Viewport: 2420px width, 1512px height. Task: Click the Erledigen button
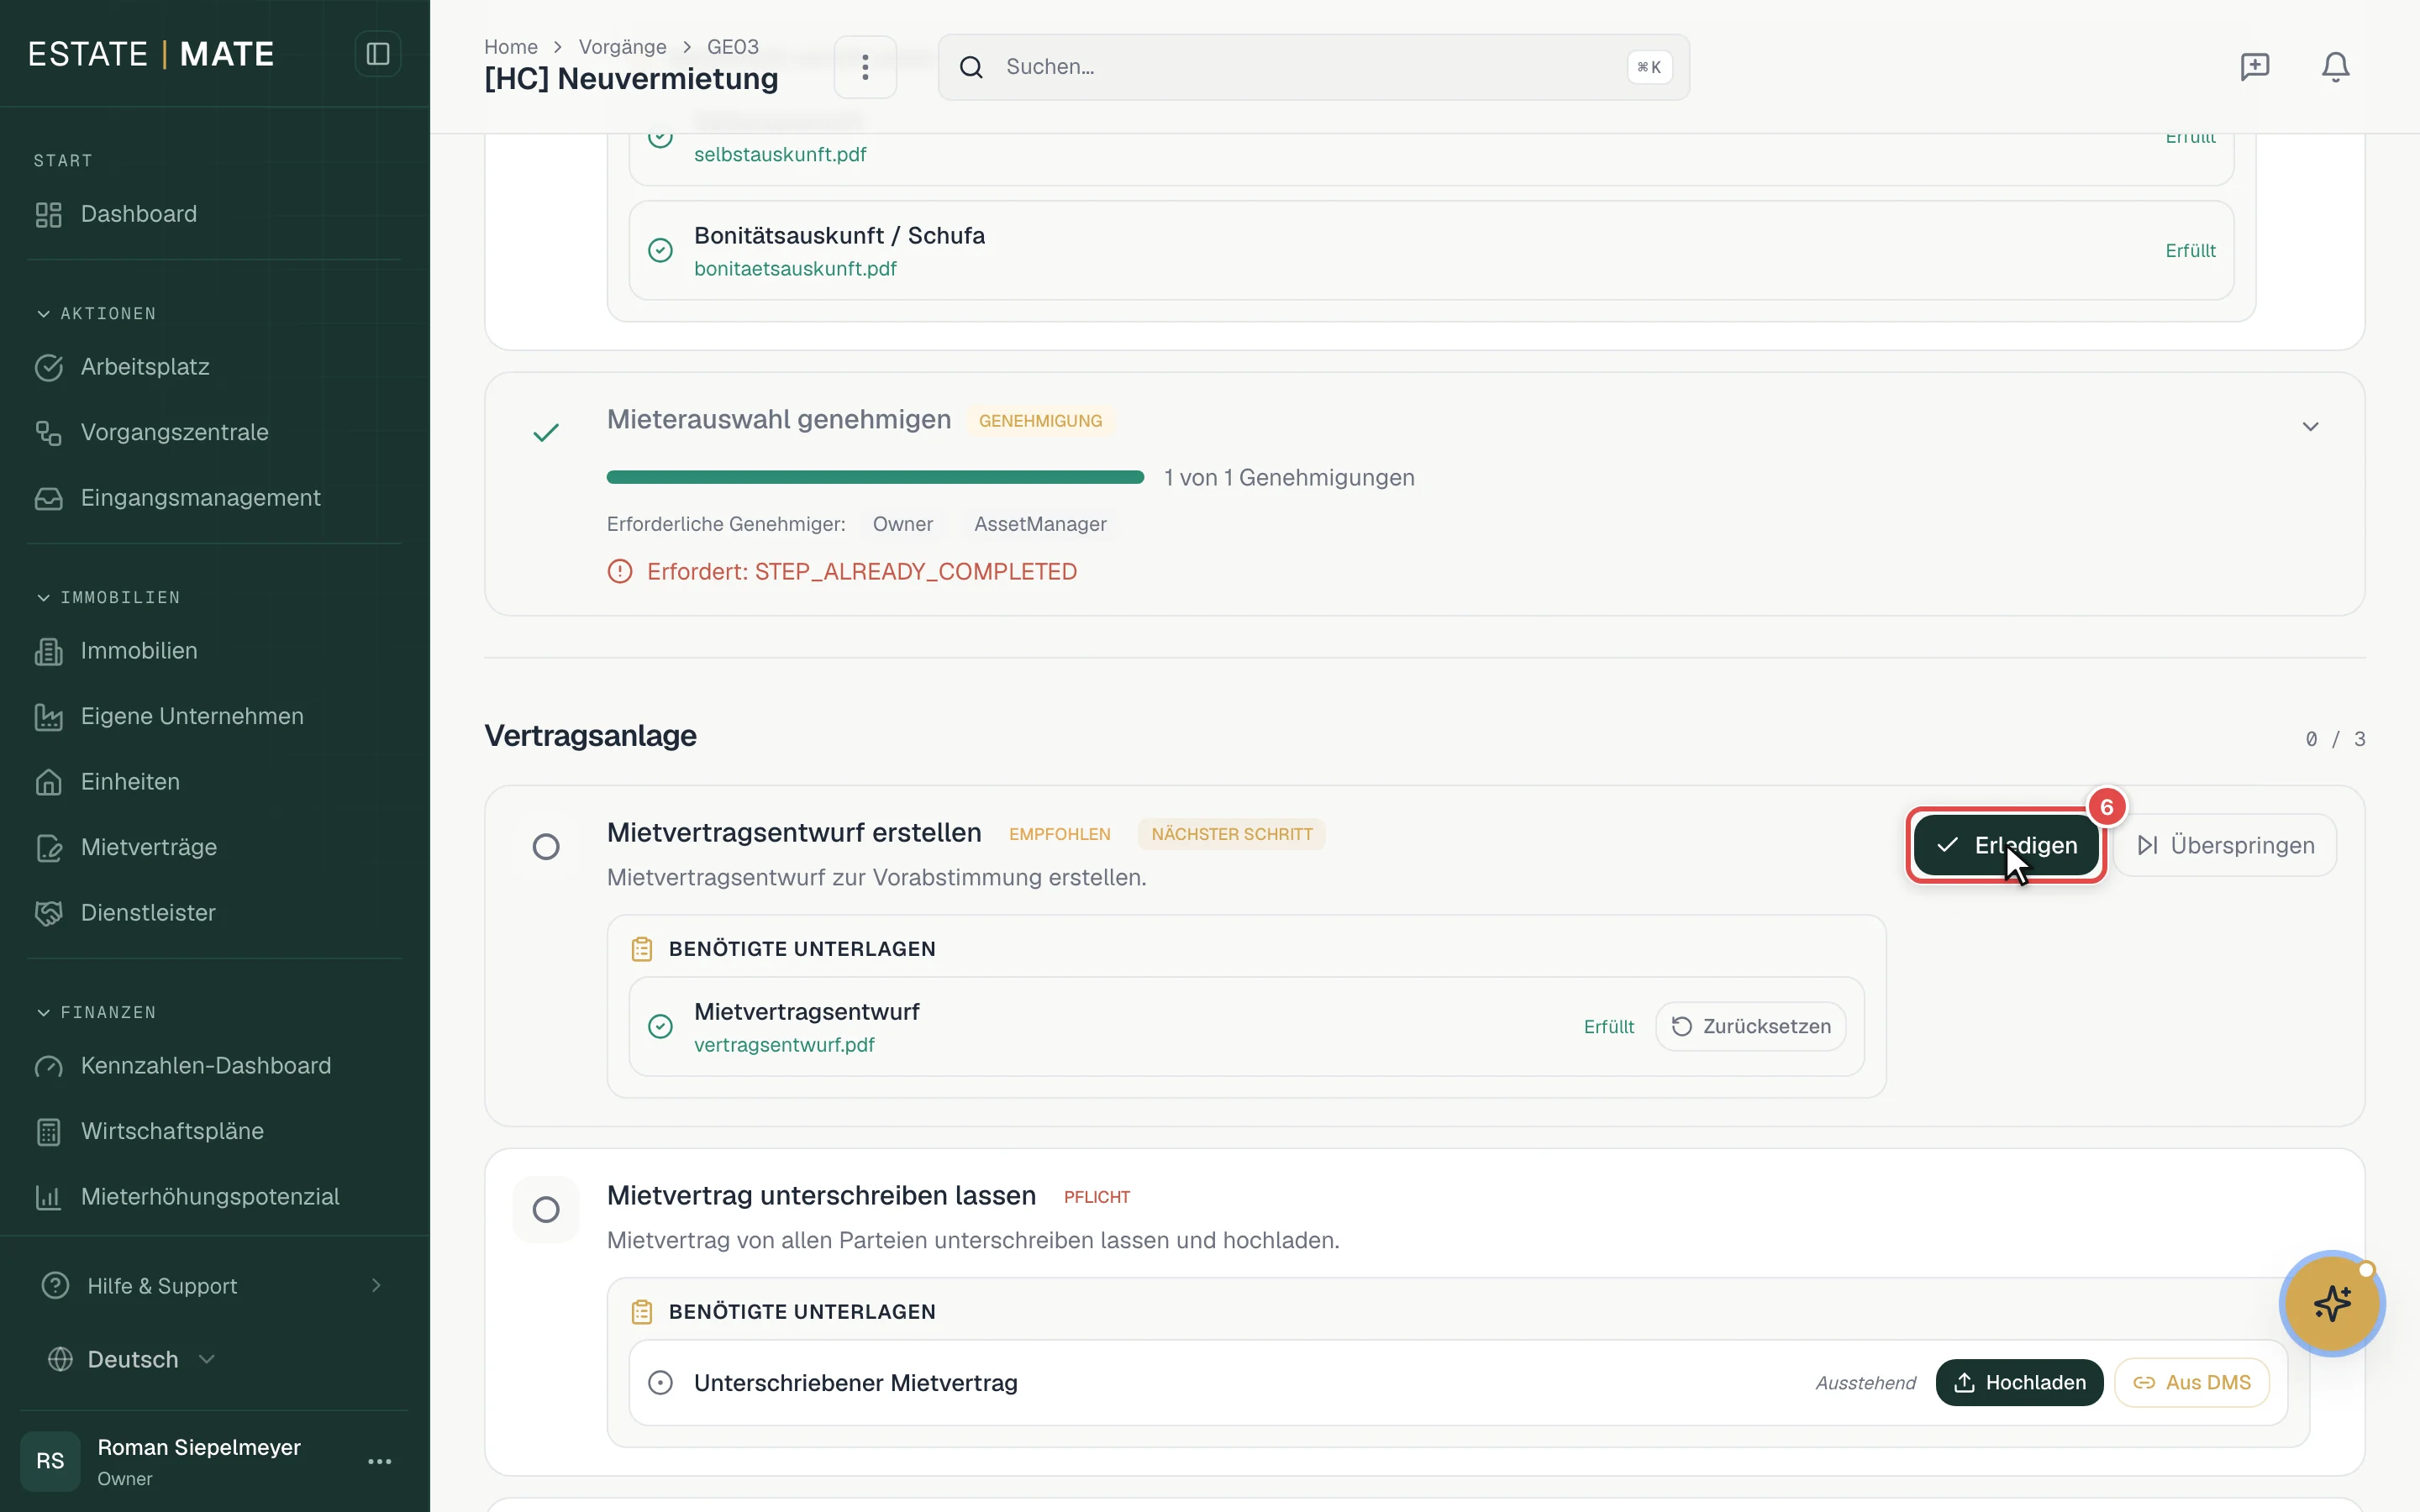click(x=2006, y=845)
